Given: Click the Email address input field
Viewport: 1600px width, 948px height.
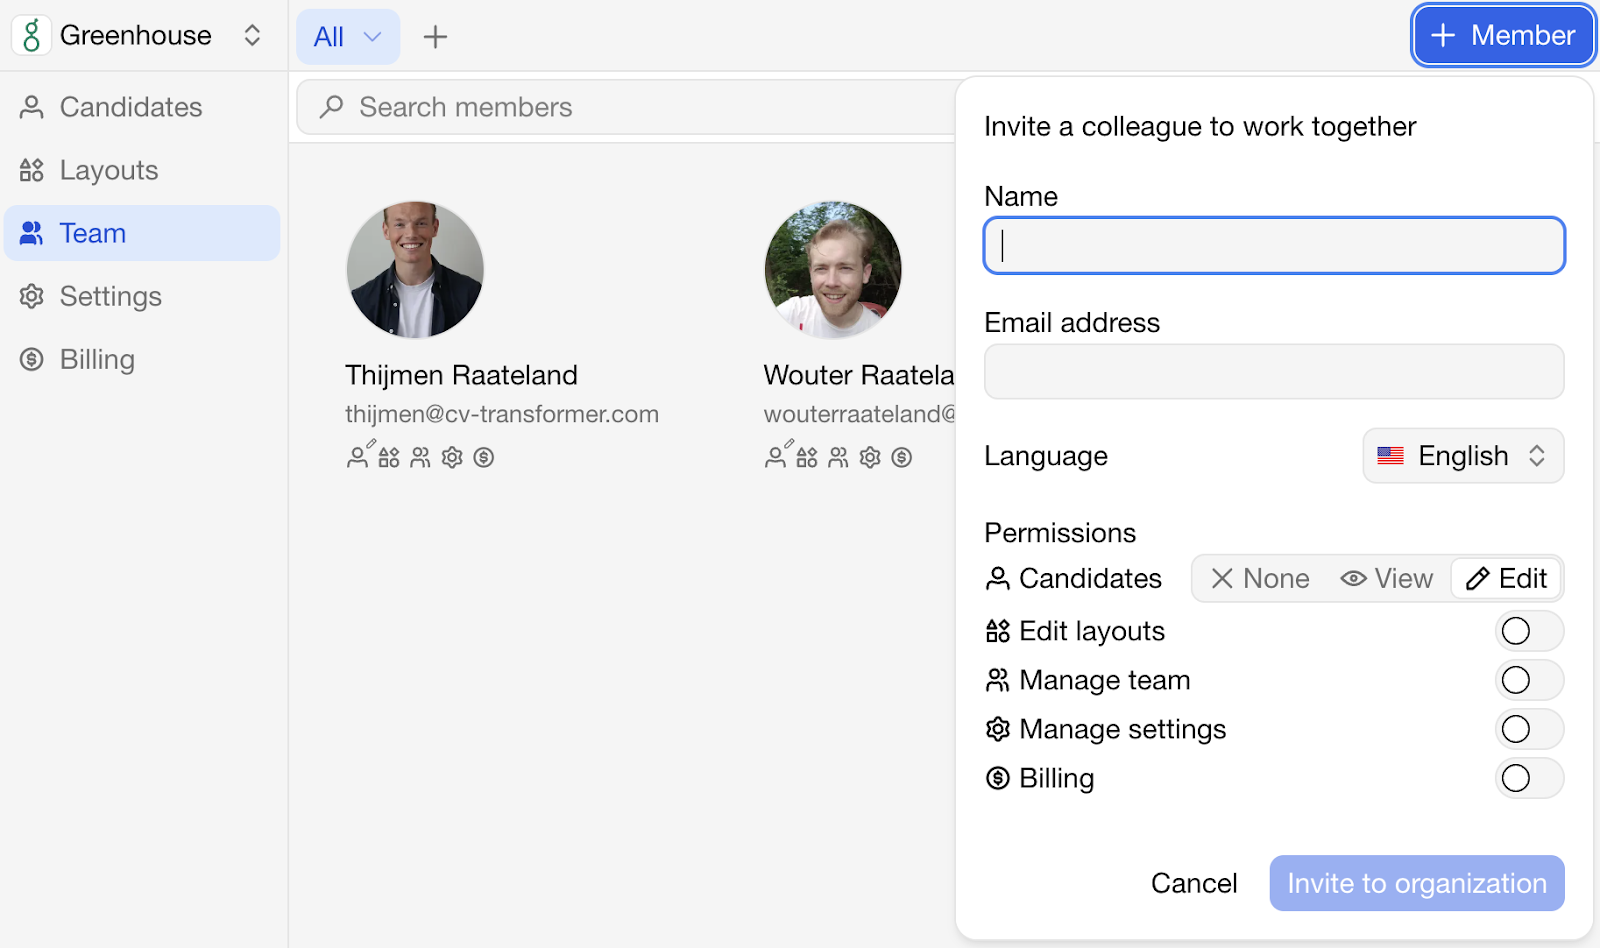Looking at the screenshot, I should click(1274, 372).
